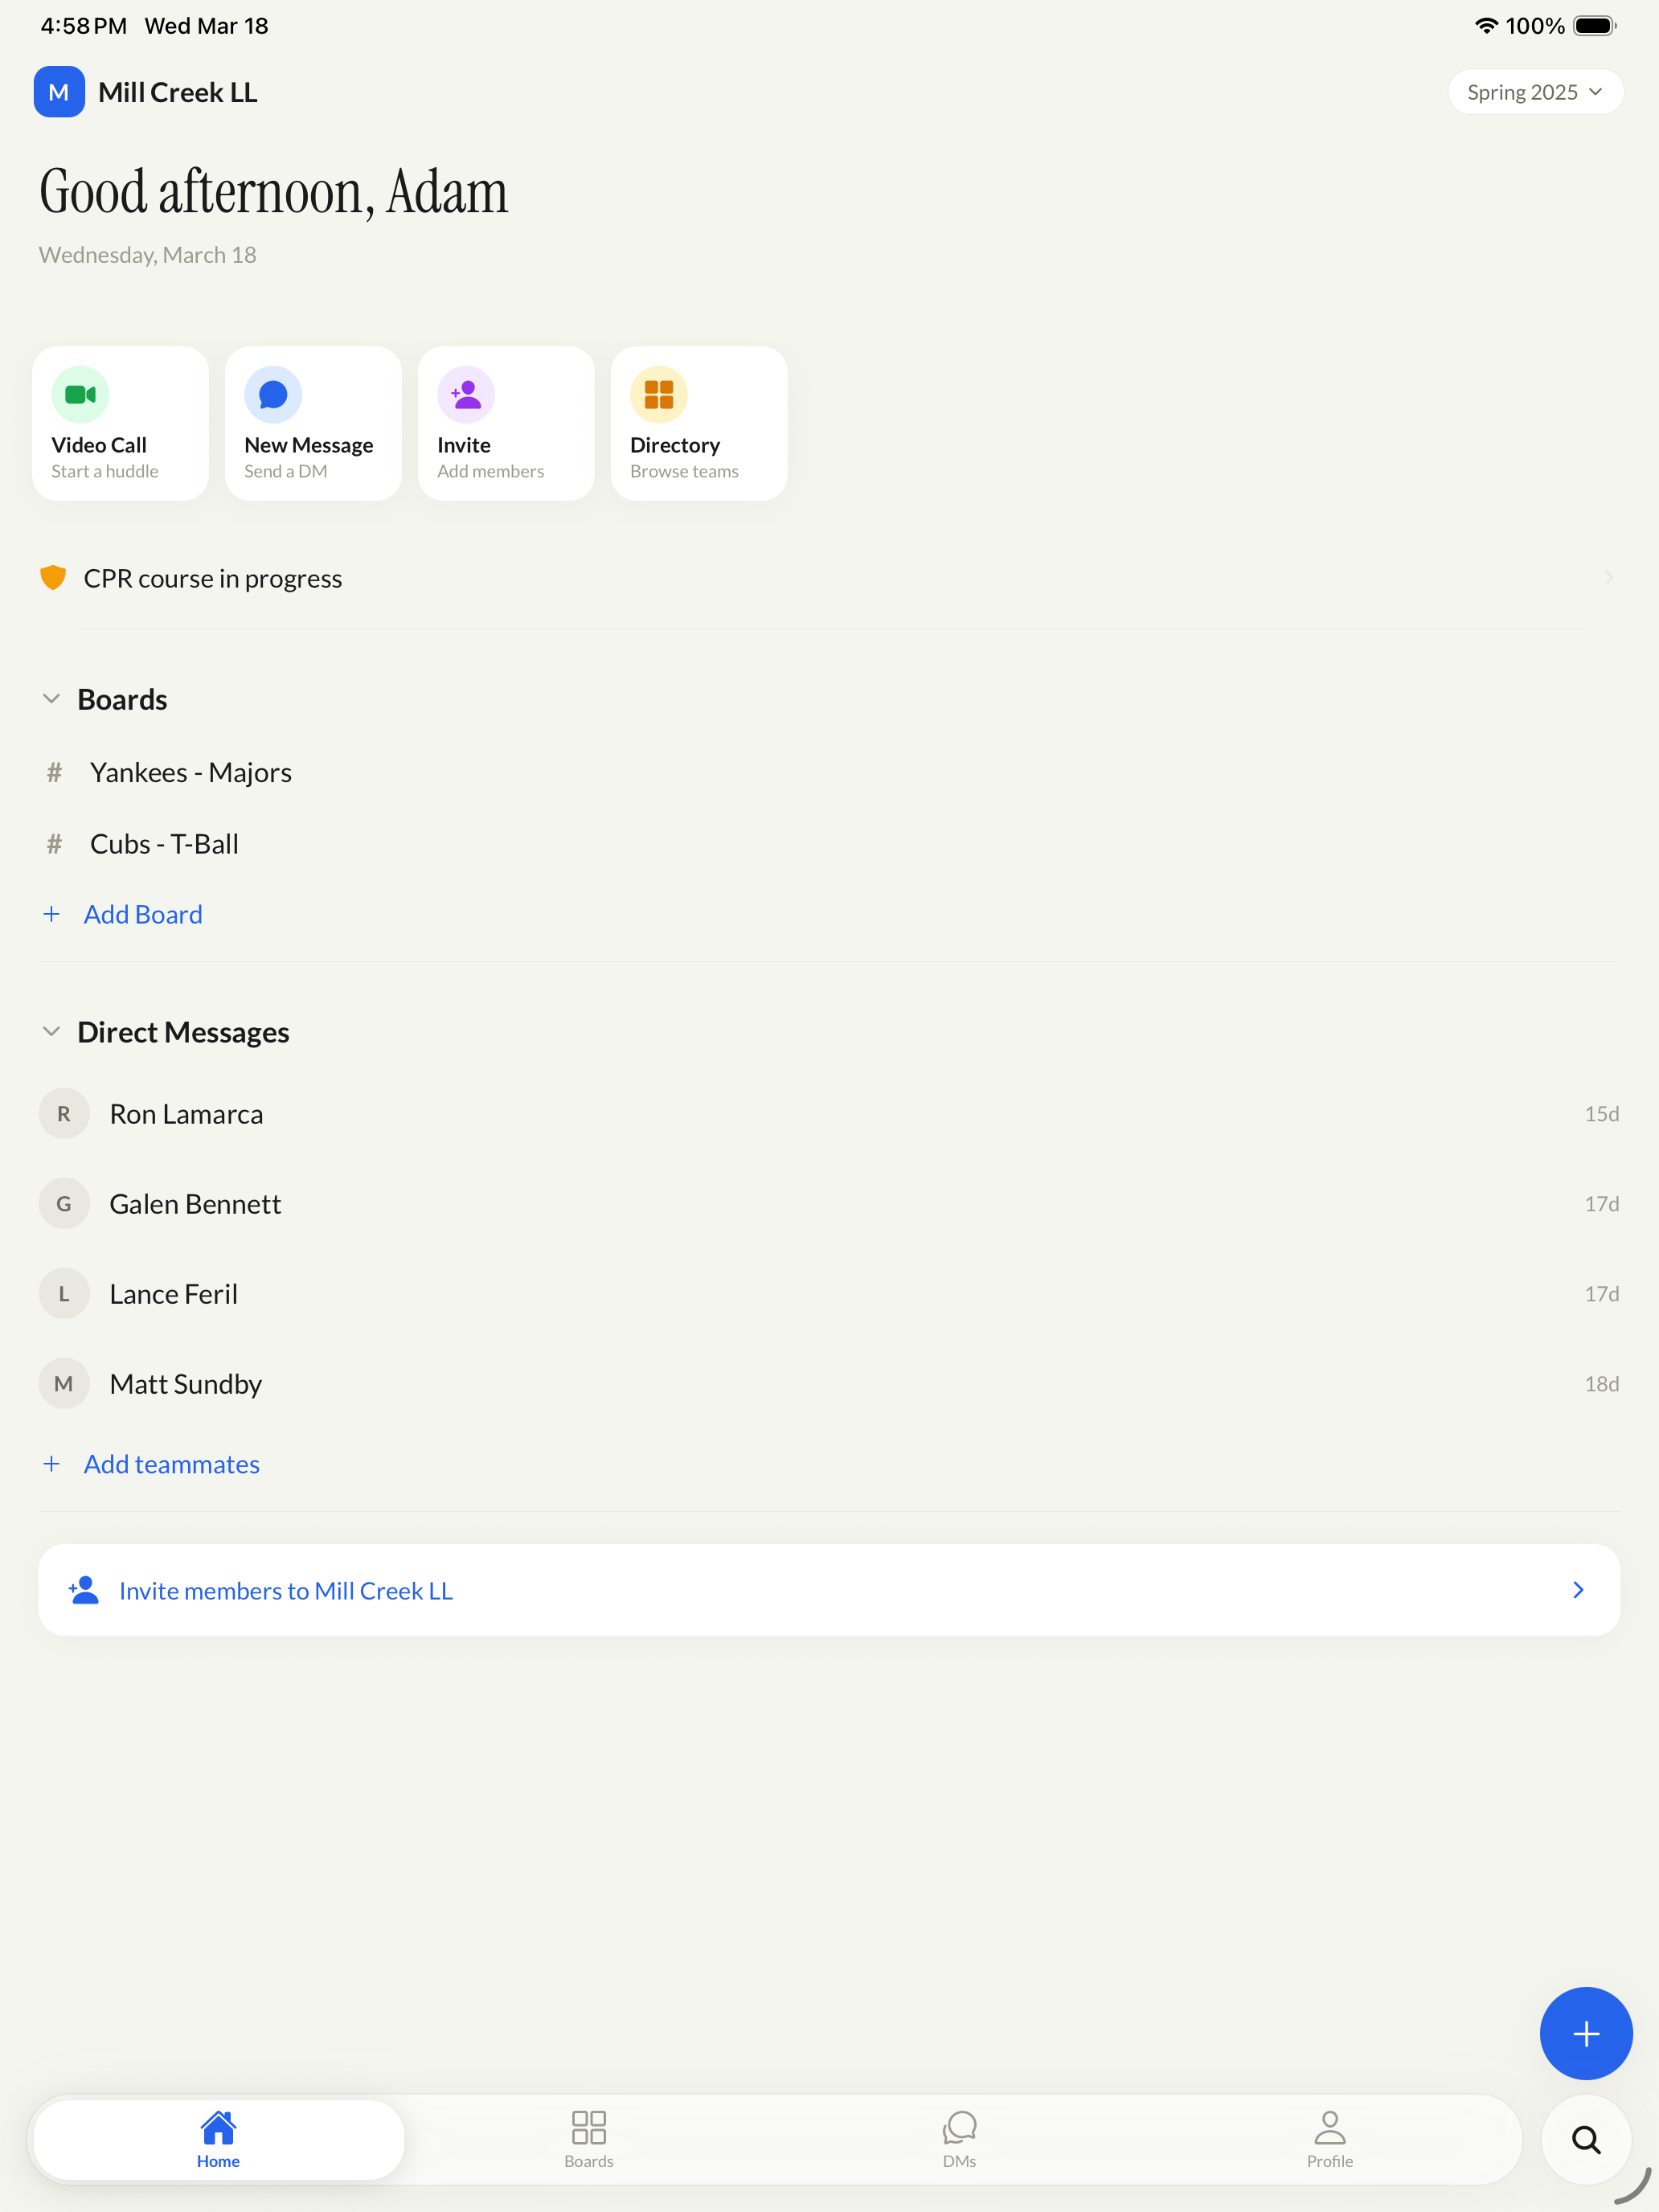The image size is (1659, 2212).
Task: Switch to the Boards tab
Action: 589,2140
